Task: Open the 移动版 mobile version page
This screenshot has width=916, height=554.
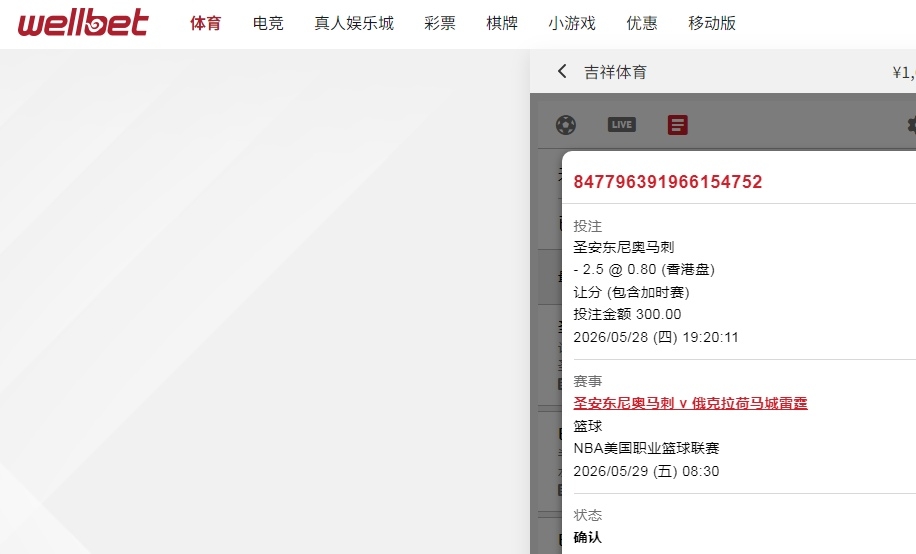Action: tap(712, 23)
